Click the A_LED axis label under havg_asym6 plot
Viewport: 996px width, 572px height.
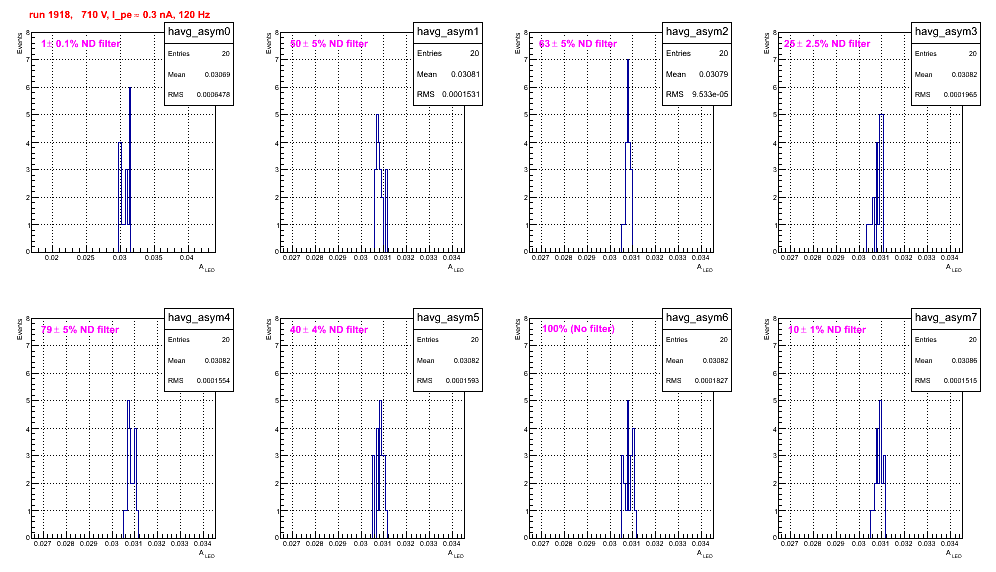(x=705, y=554)
